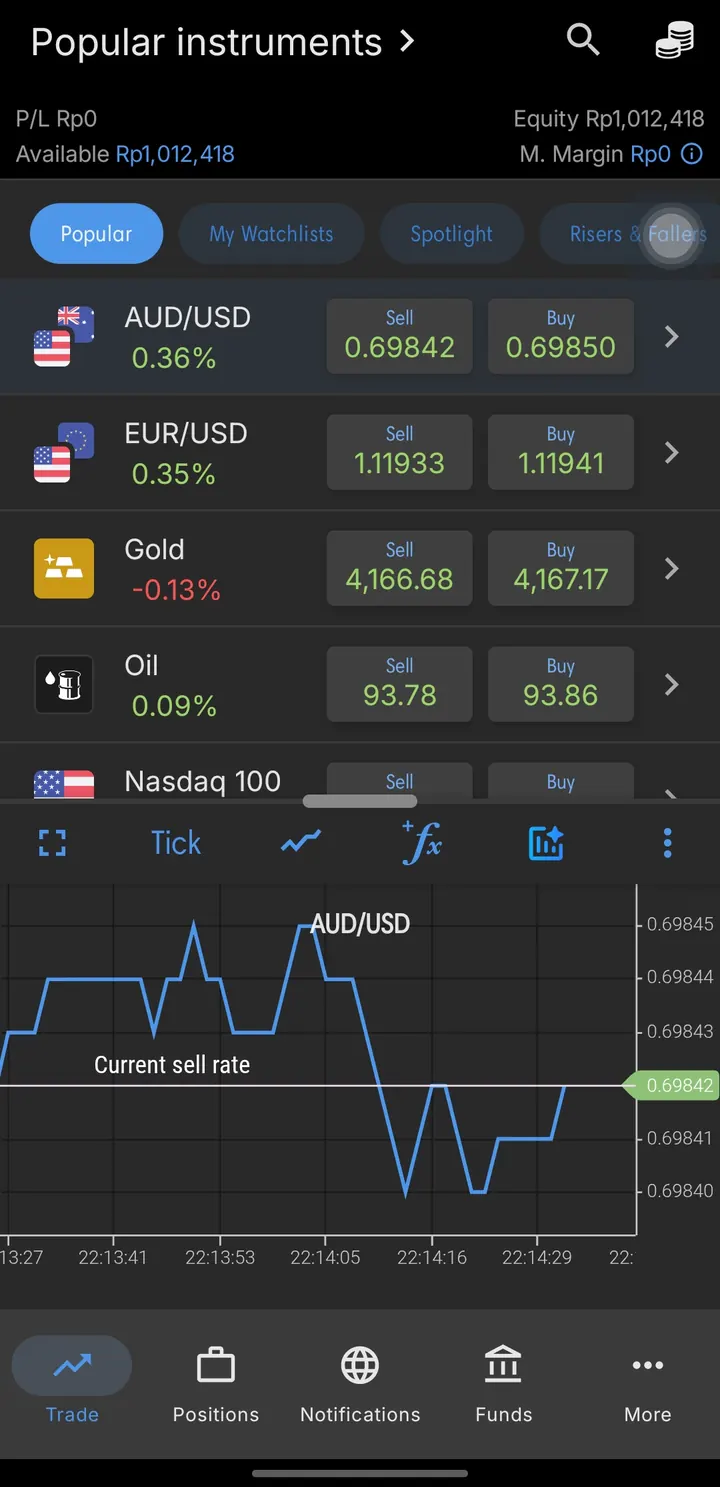Screen dimensions: 720x1487
Task: Tap Gold -0.13% change value
Action: (176, 590)
